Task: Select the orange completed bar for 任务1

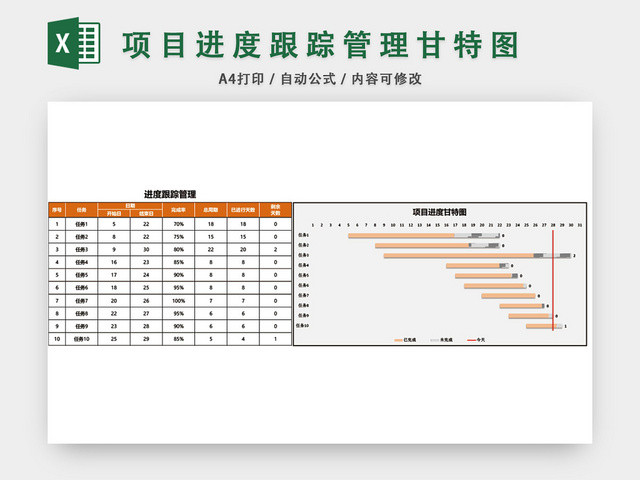Action: (x=401, y=236)
